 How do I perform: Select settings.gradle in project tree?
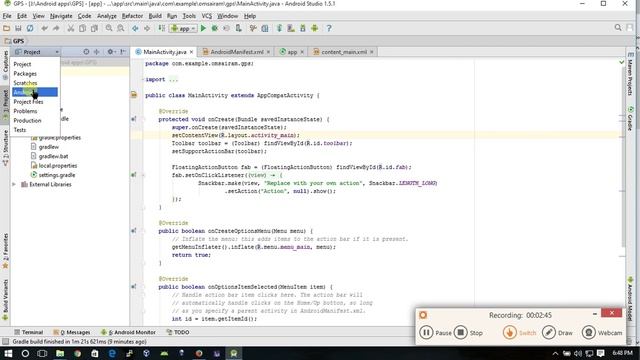[x=53, y=175]
